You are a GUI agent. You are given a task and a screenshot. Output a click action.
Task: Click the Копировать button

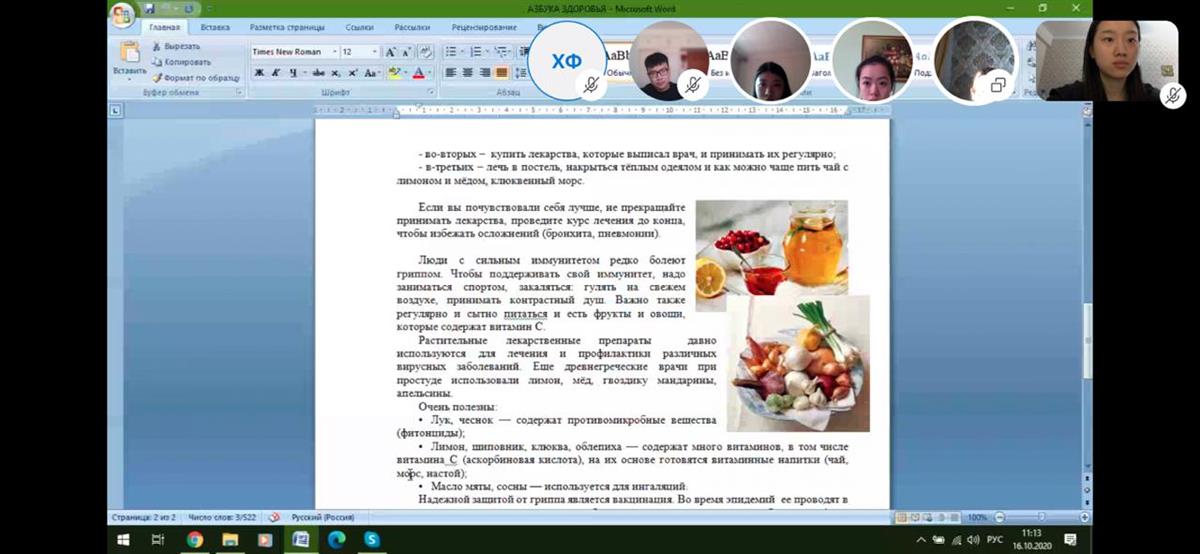187,62
